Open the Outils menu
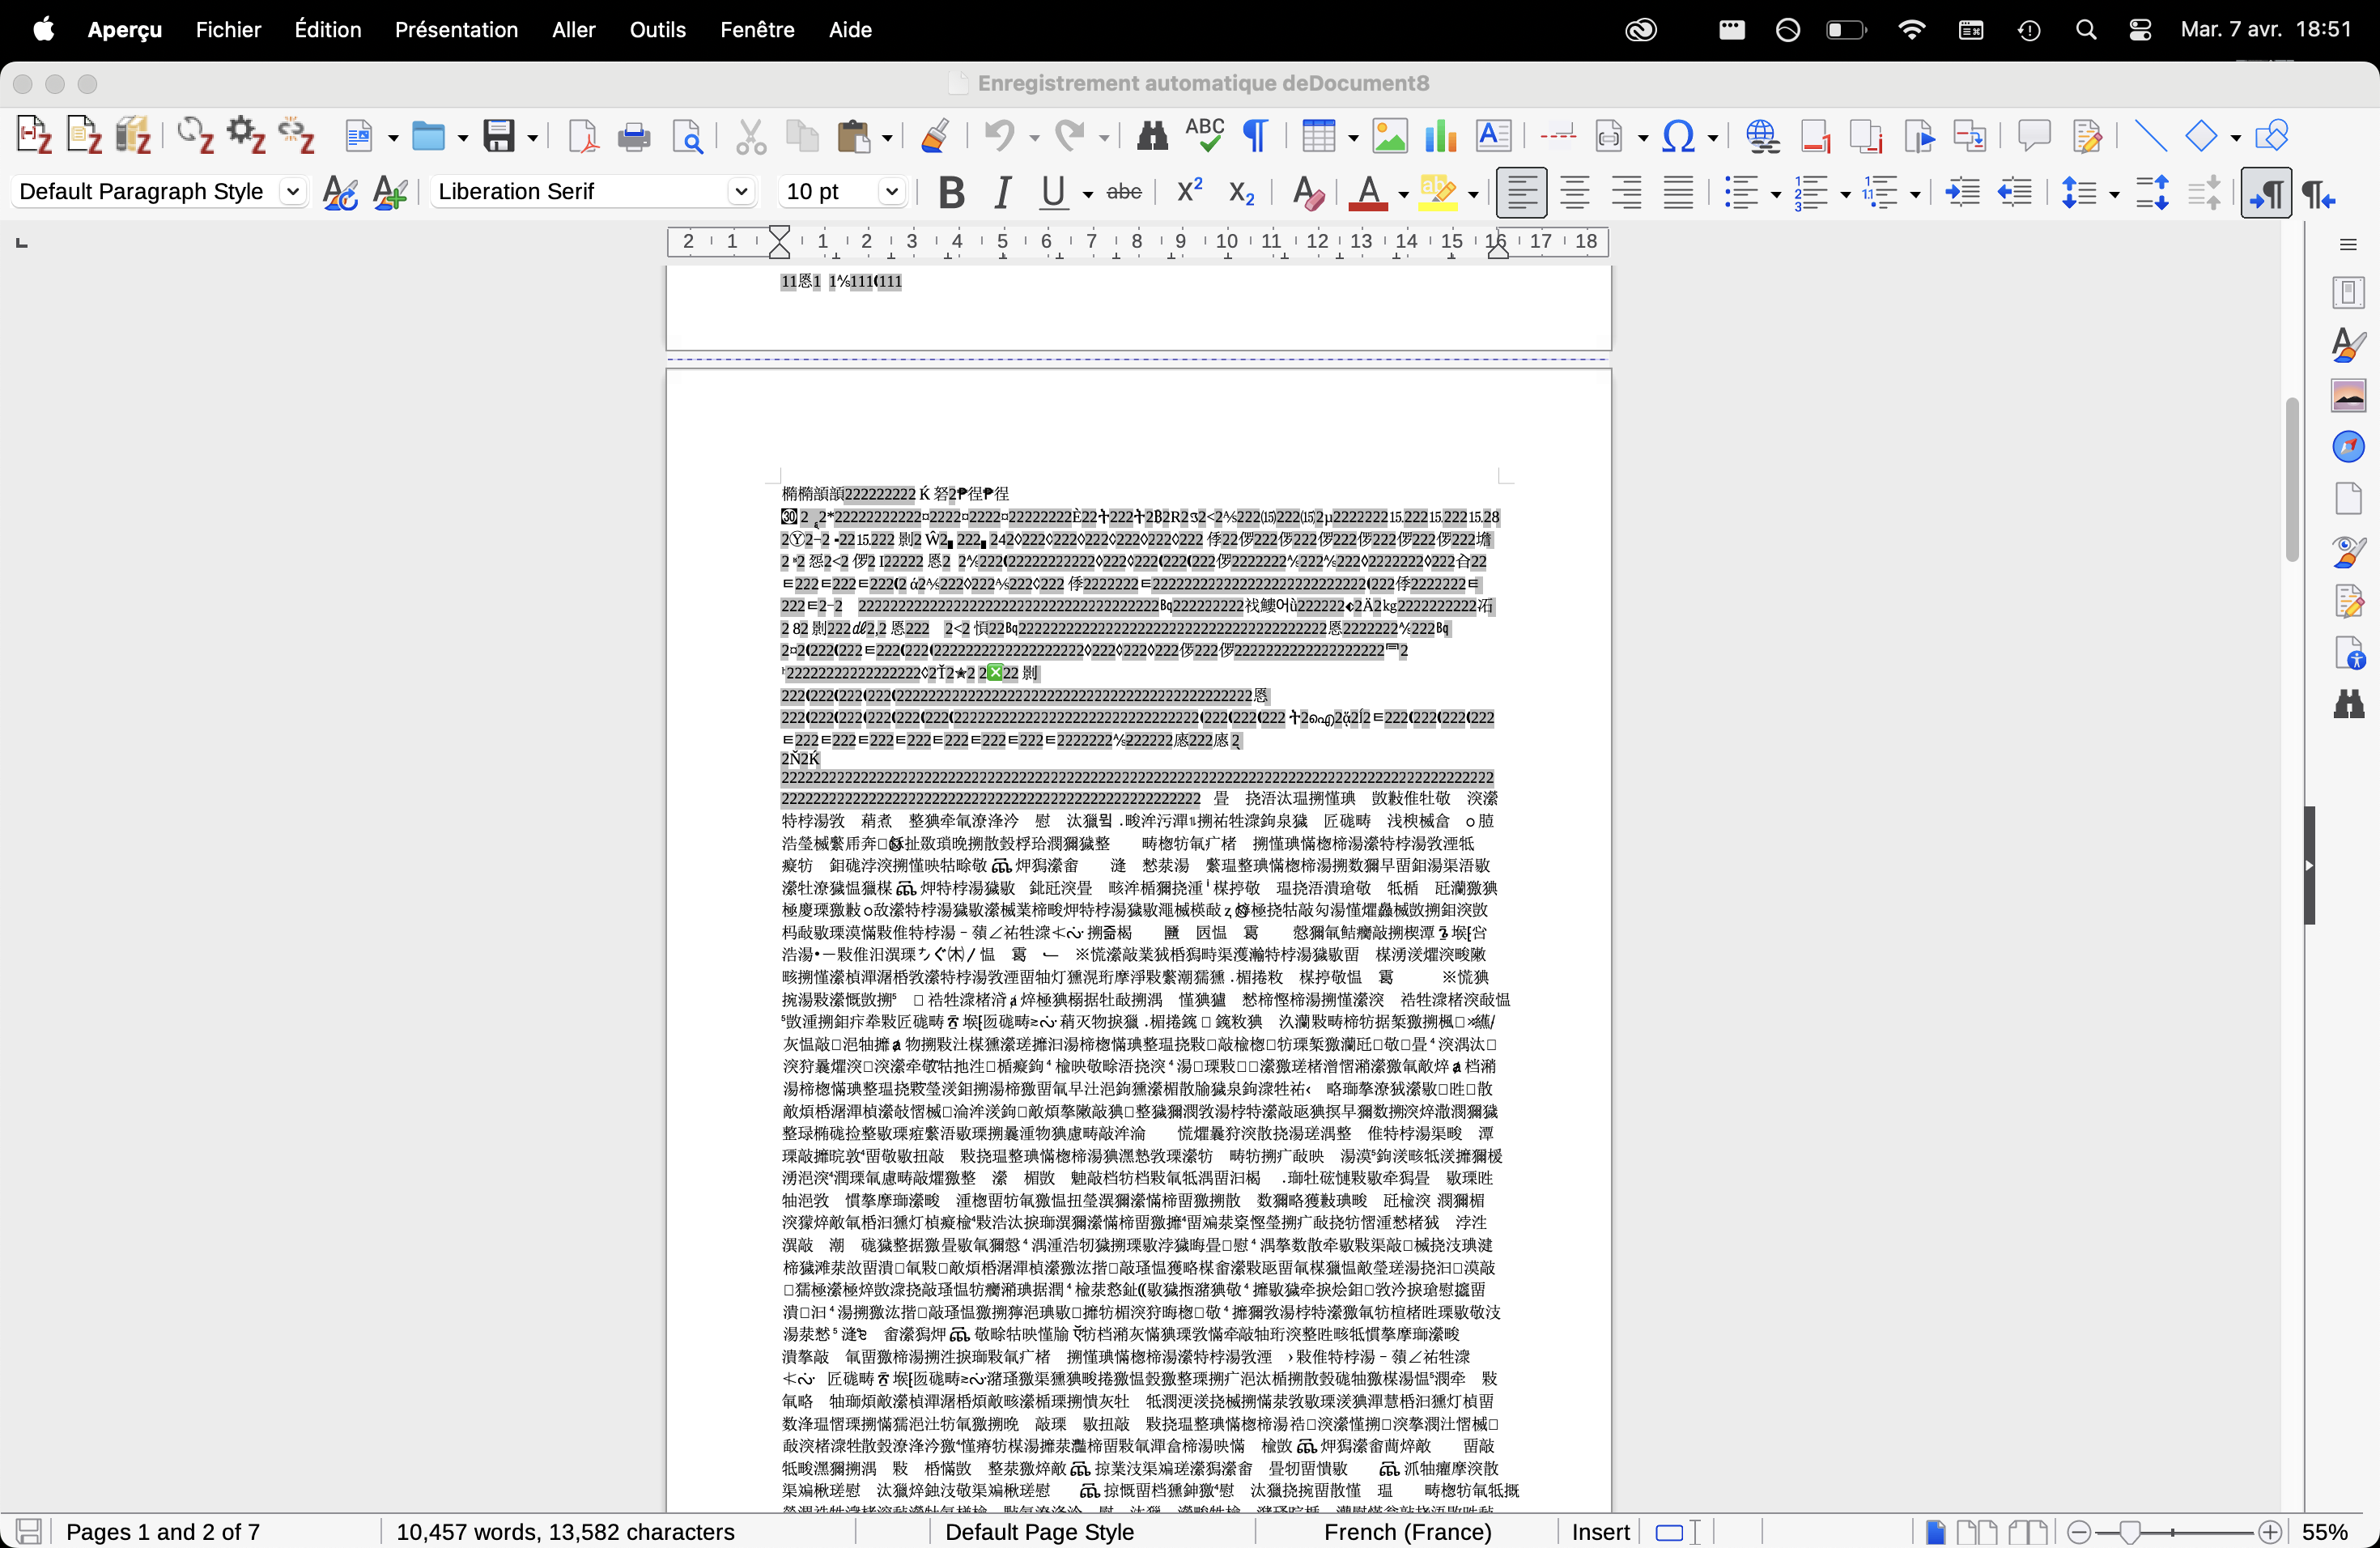2380x1548 pixels. 657,29
